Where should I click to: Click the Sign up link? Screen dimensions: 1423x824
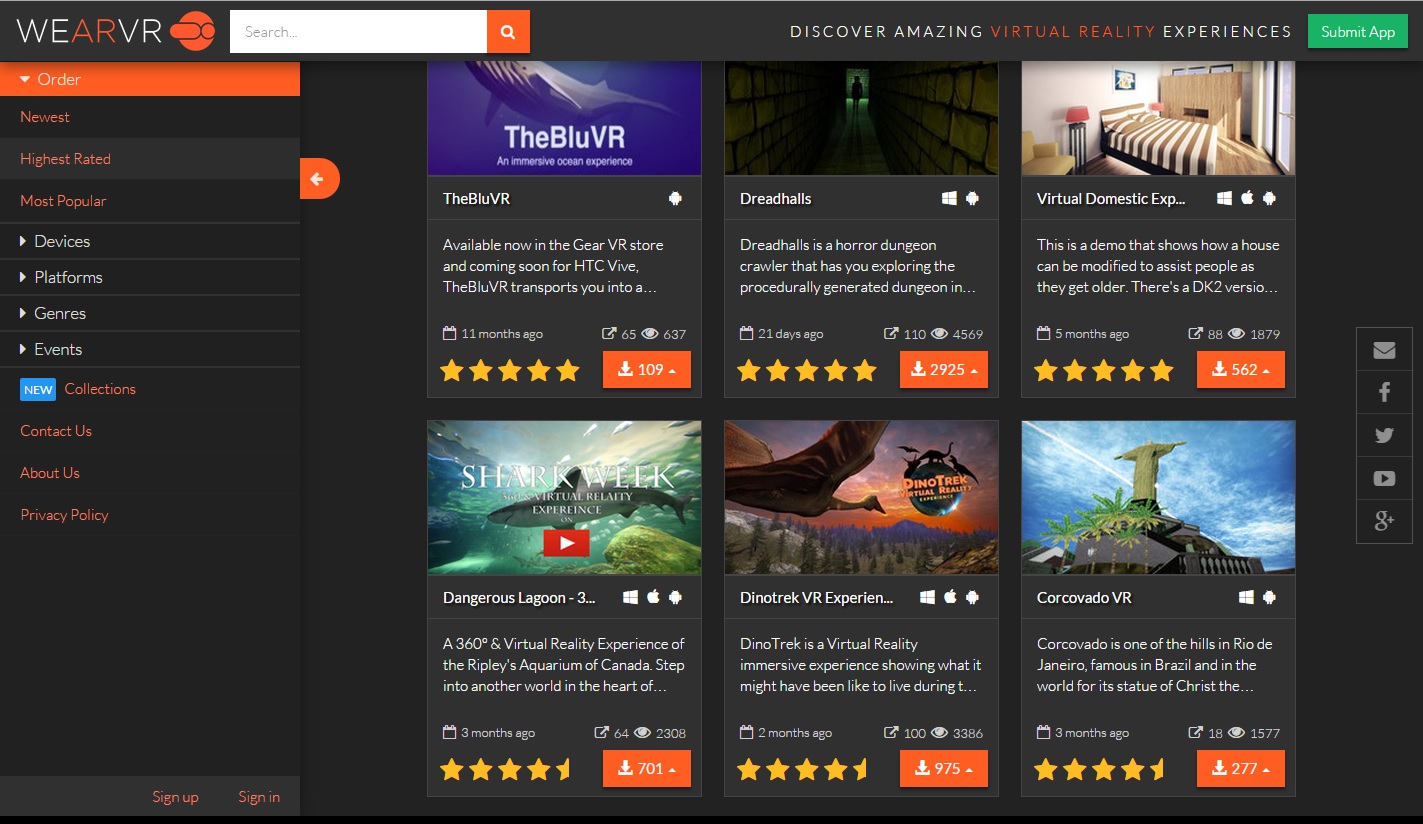(x=175, y=797)
